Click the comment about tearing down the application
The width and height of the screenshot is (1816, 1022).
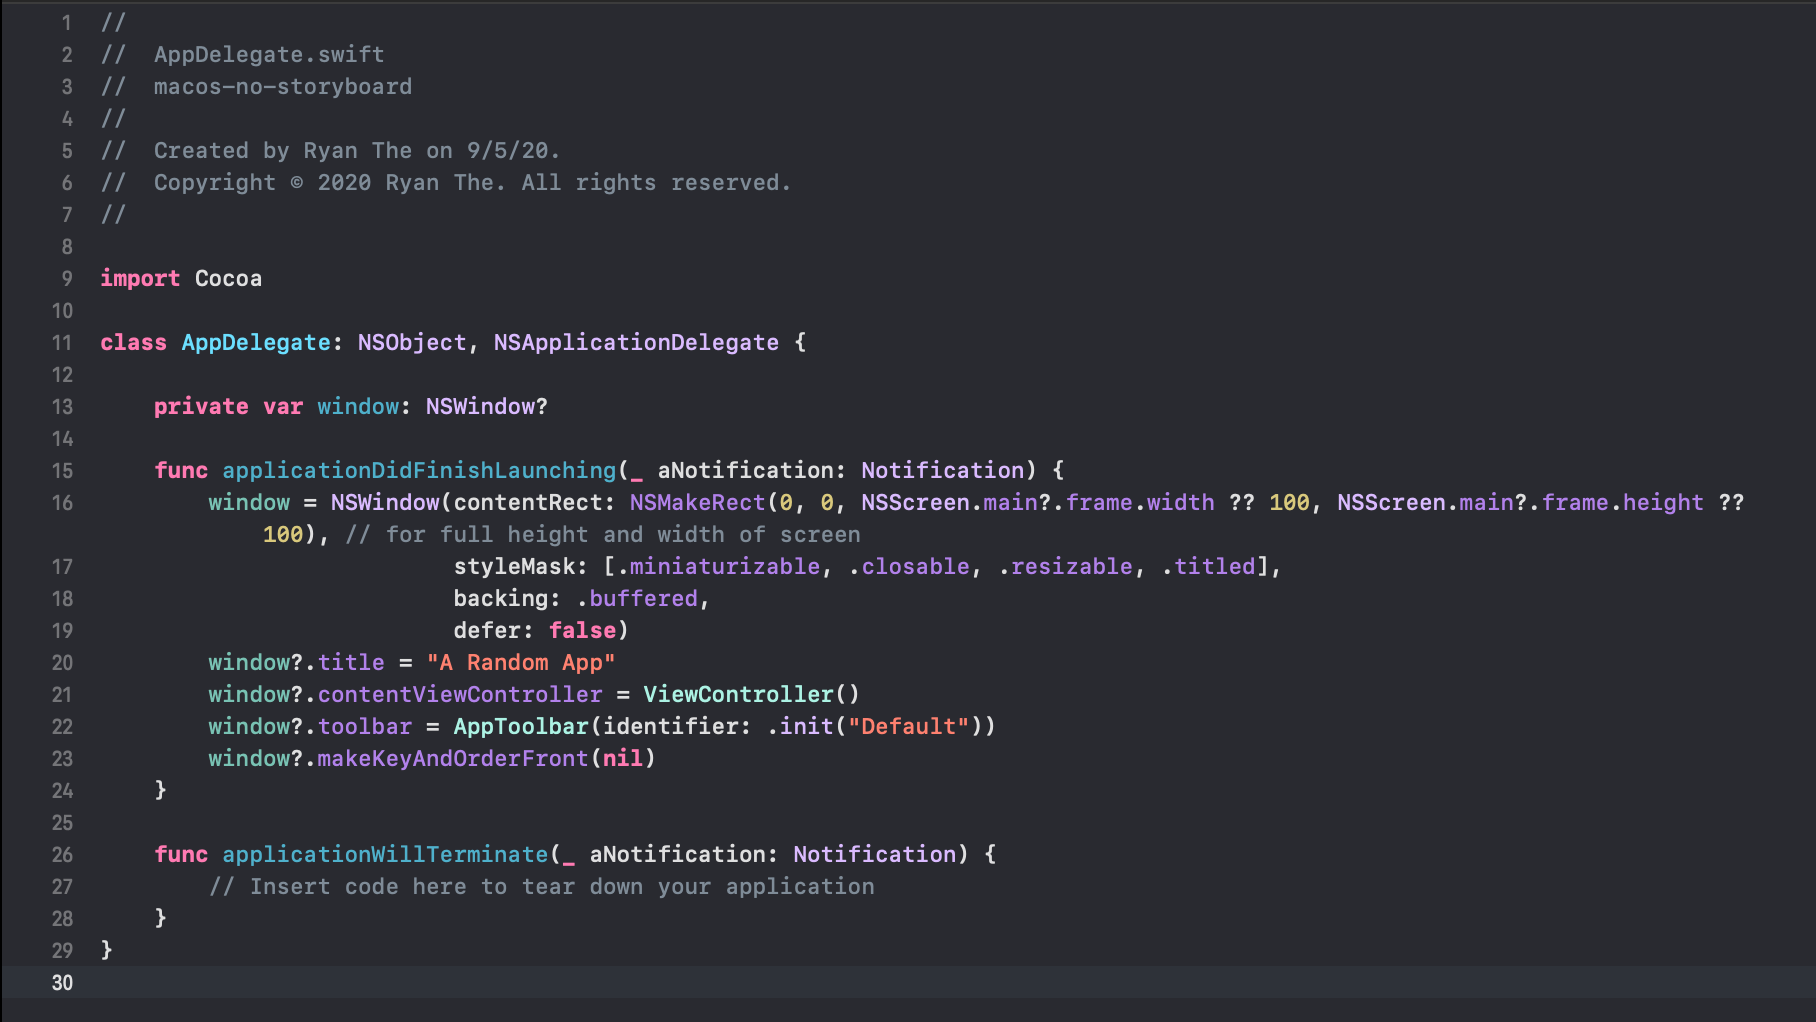[x=540, y=886]
